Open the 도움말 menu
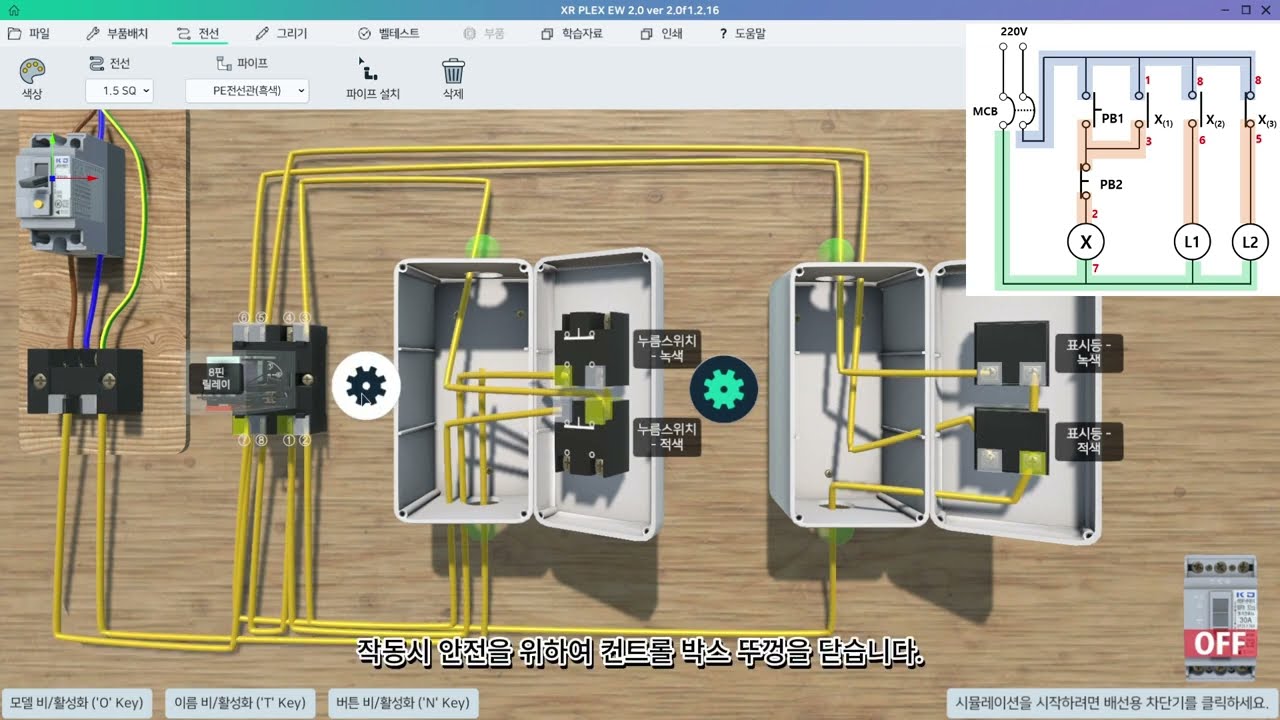Screen dimensions: 1280x720 (x=742, y=33)
